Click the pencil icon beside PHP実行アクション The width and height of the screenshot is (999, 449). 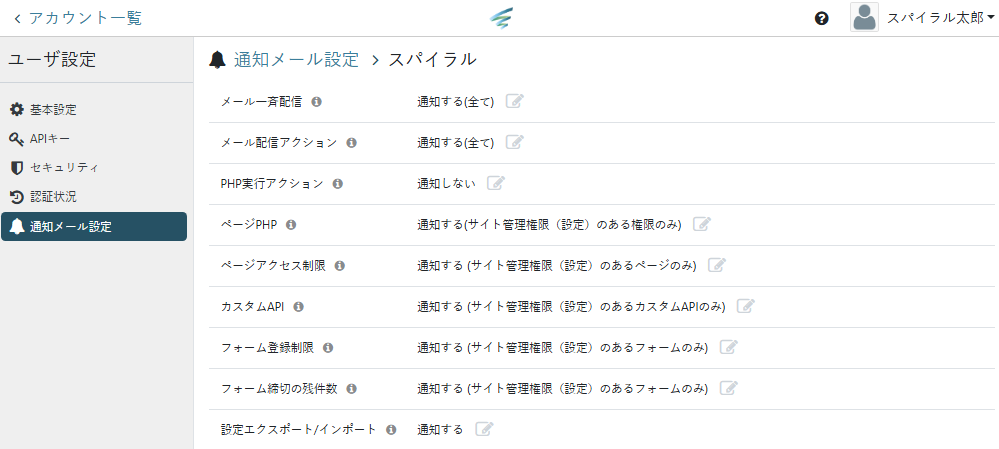tap(496, 183)
